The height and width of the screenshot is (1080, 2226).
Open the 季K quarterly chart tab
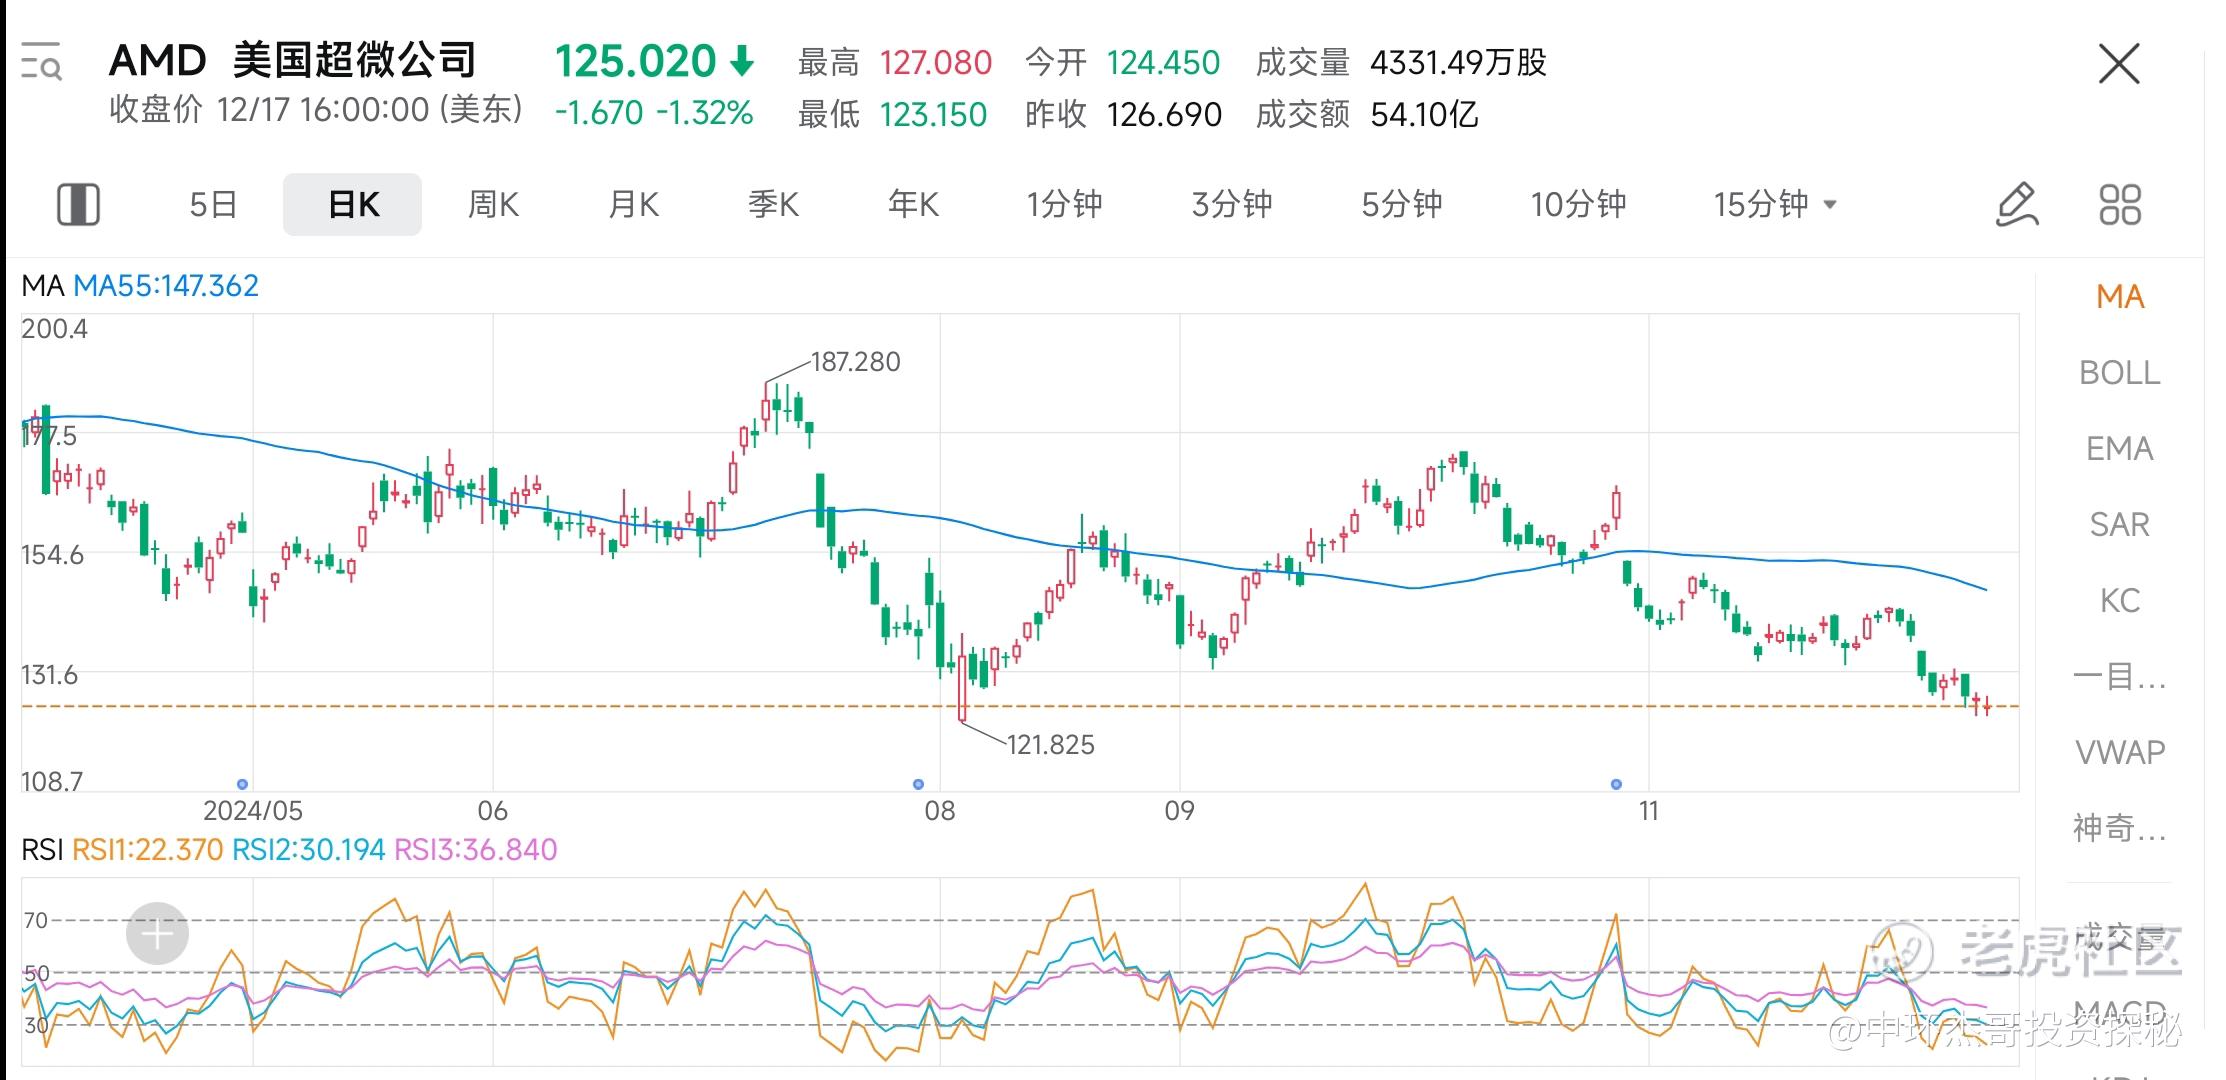[773, 204]
